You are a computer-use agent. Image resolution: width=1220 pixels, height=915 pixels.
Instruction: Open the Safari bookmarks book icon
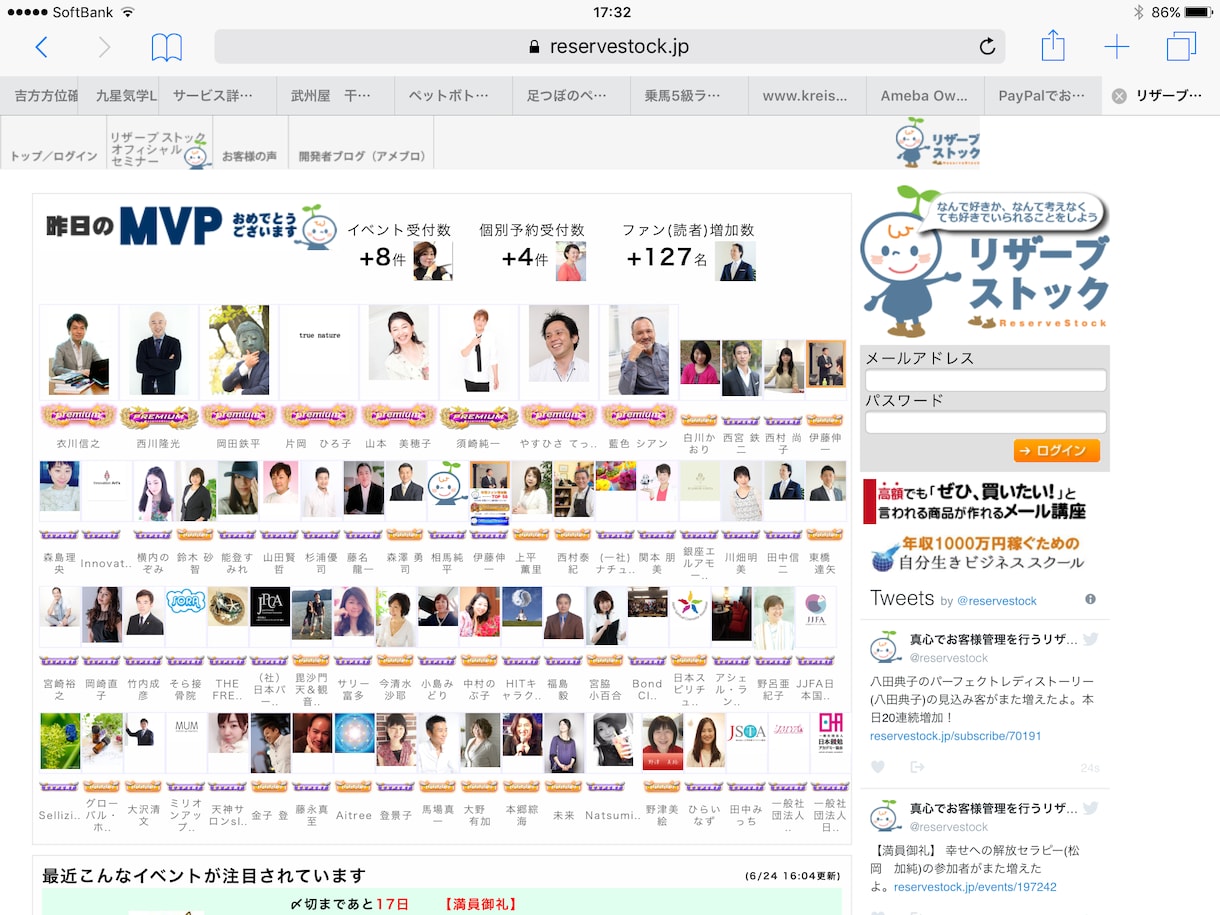(x=167, y=47)
